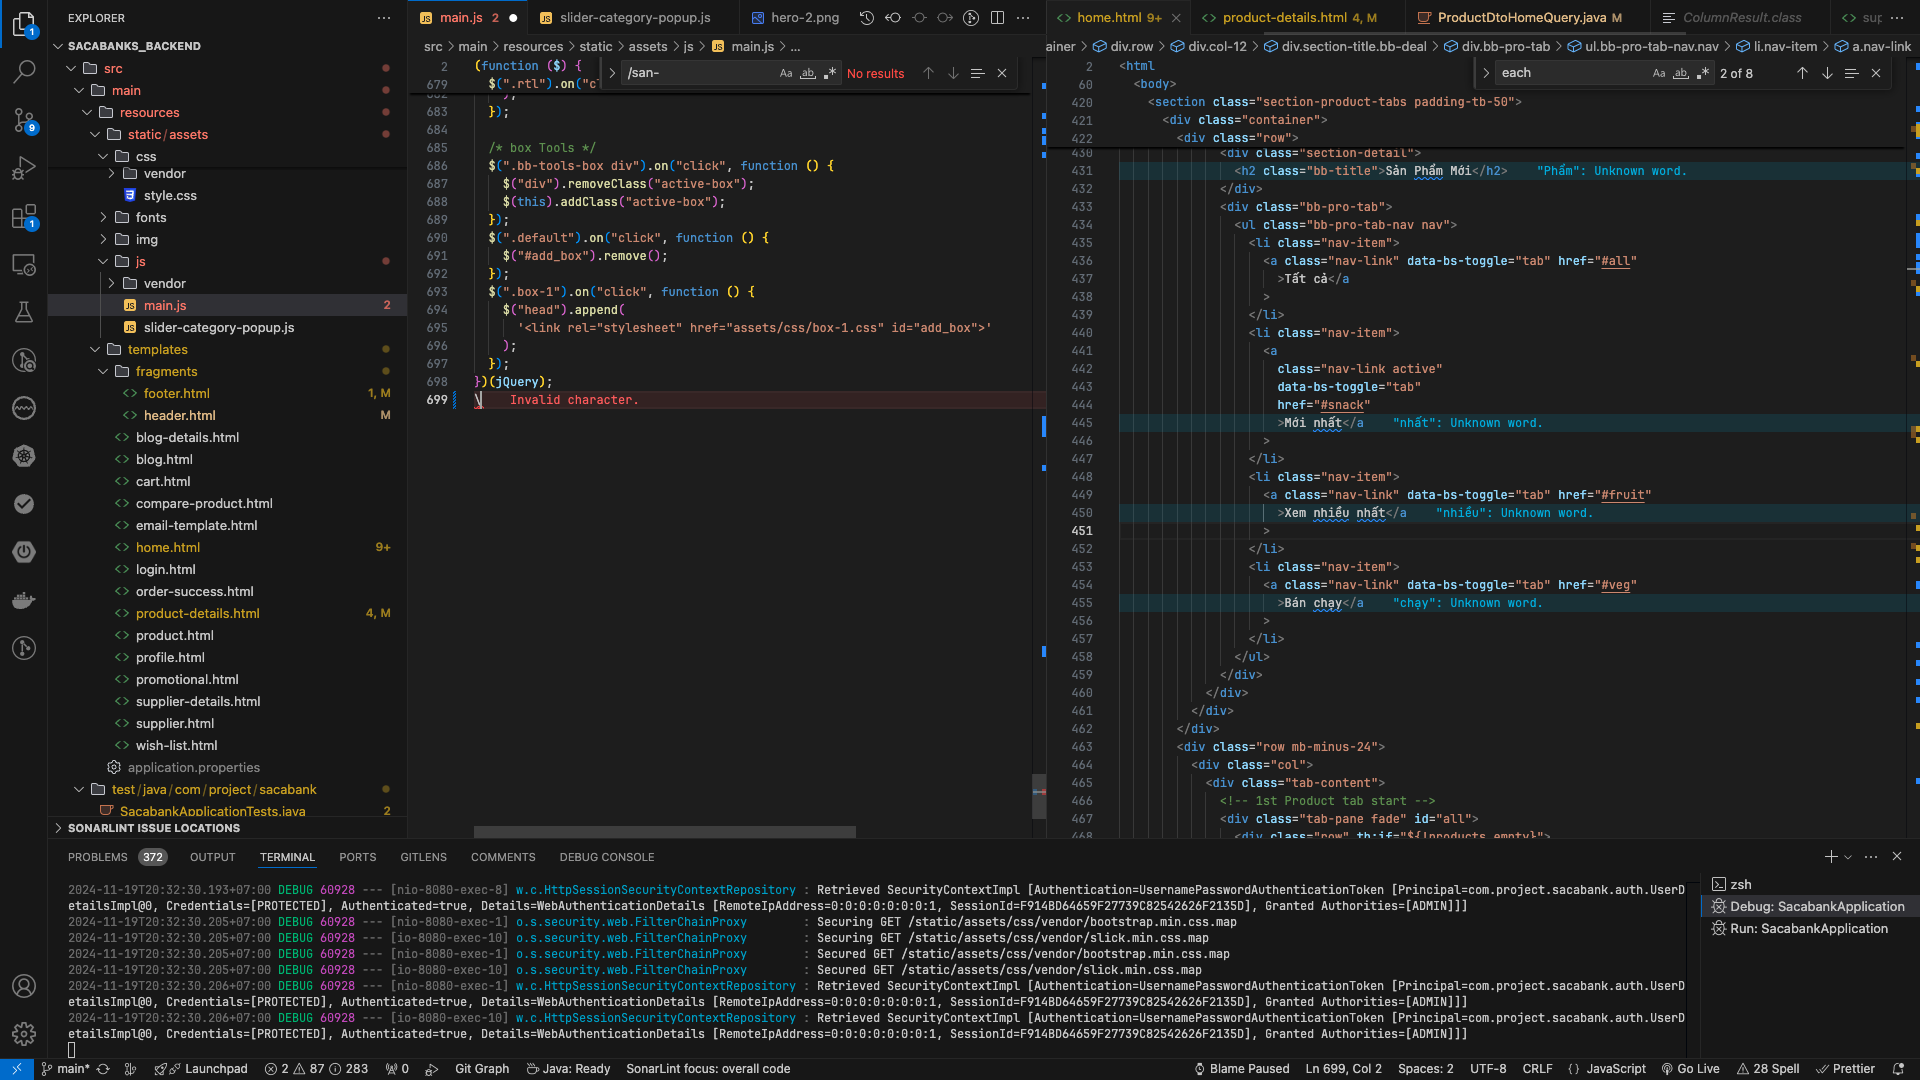This screenshot has width=1920, height=1080.
Task: Switch to slider-category-popup.js tab
Action: pyautogui.click(x=635, y=18)
